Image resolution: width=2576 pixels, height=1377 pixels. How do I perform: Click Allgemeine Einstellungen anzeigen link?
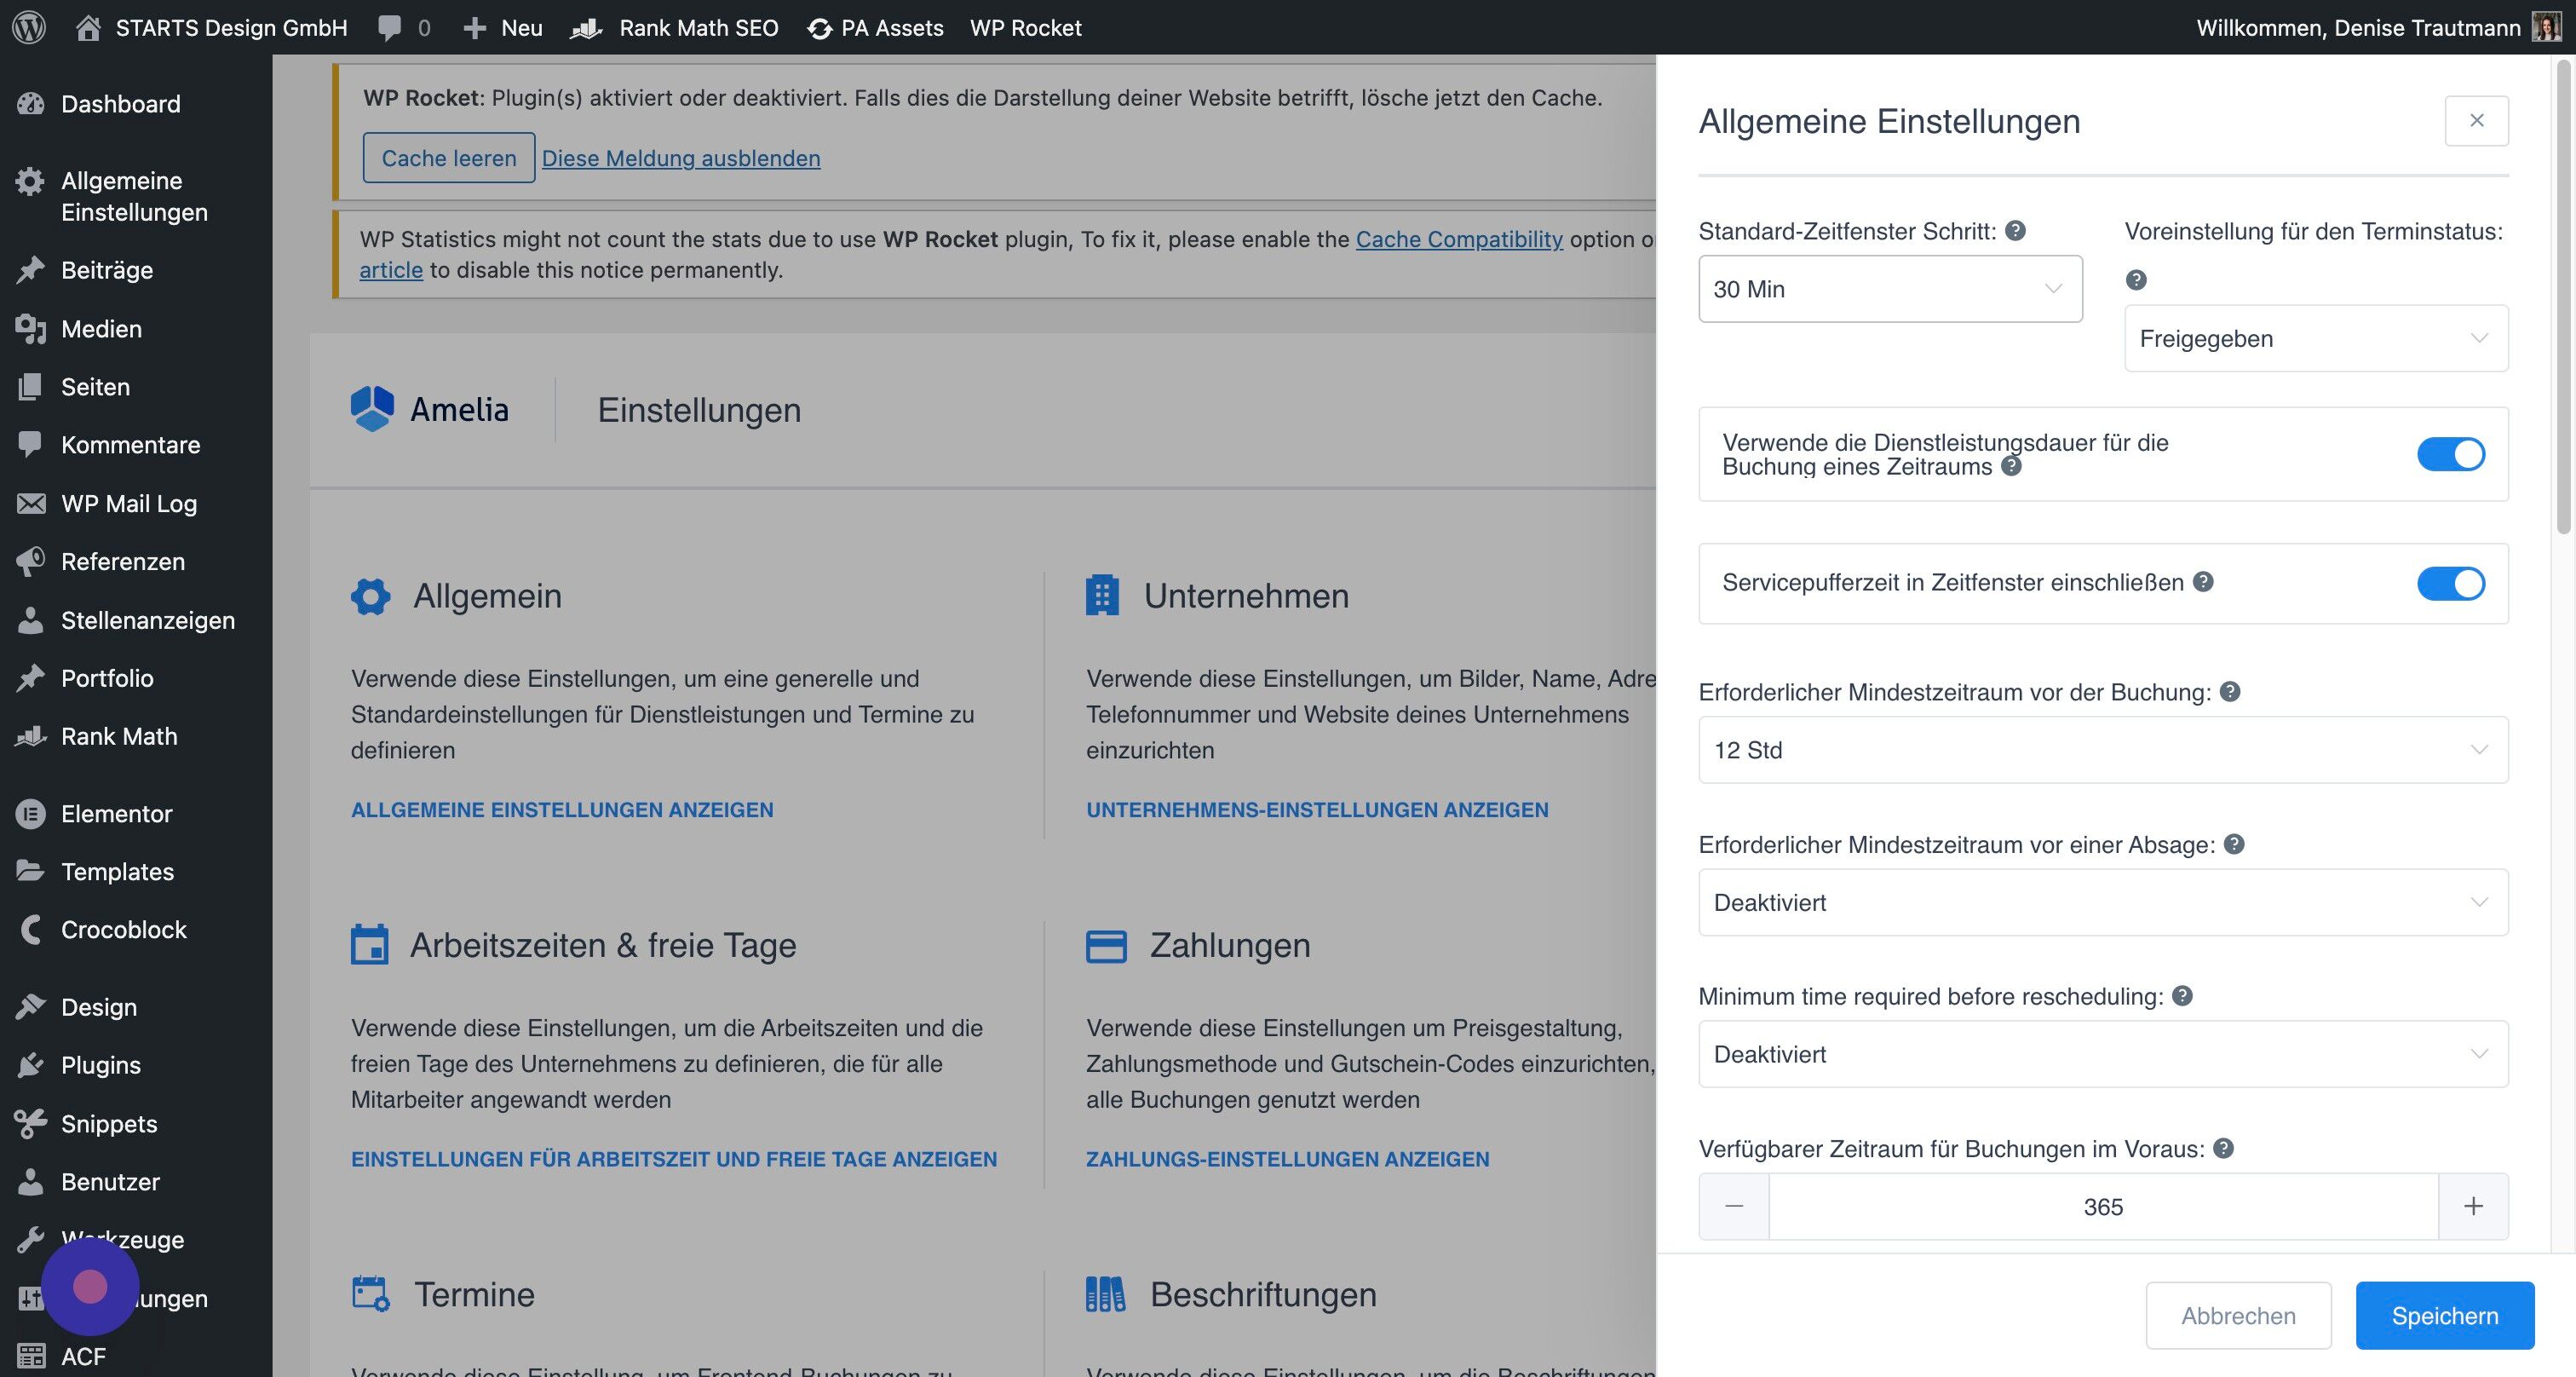click(x=562, y=809)
